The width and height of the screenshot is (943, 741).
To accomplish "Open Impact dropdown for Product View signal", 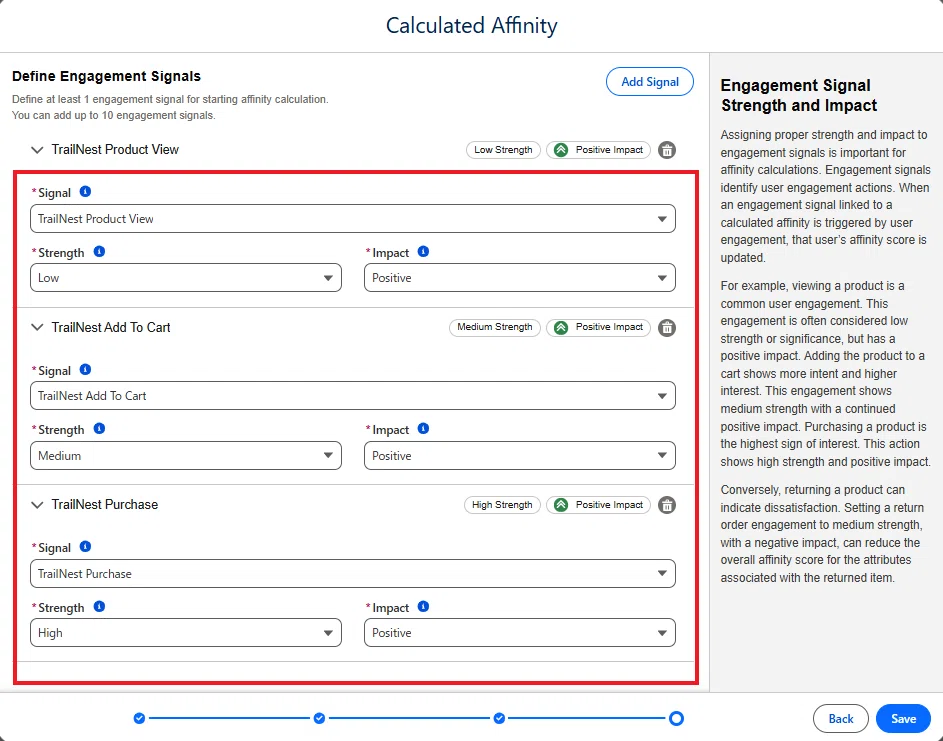I will point(520,278).
